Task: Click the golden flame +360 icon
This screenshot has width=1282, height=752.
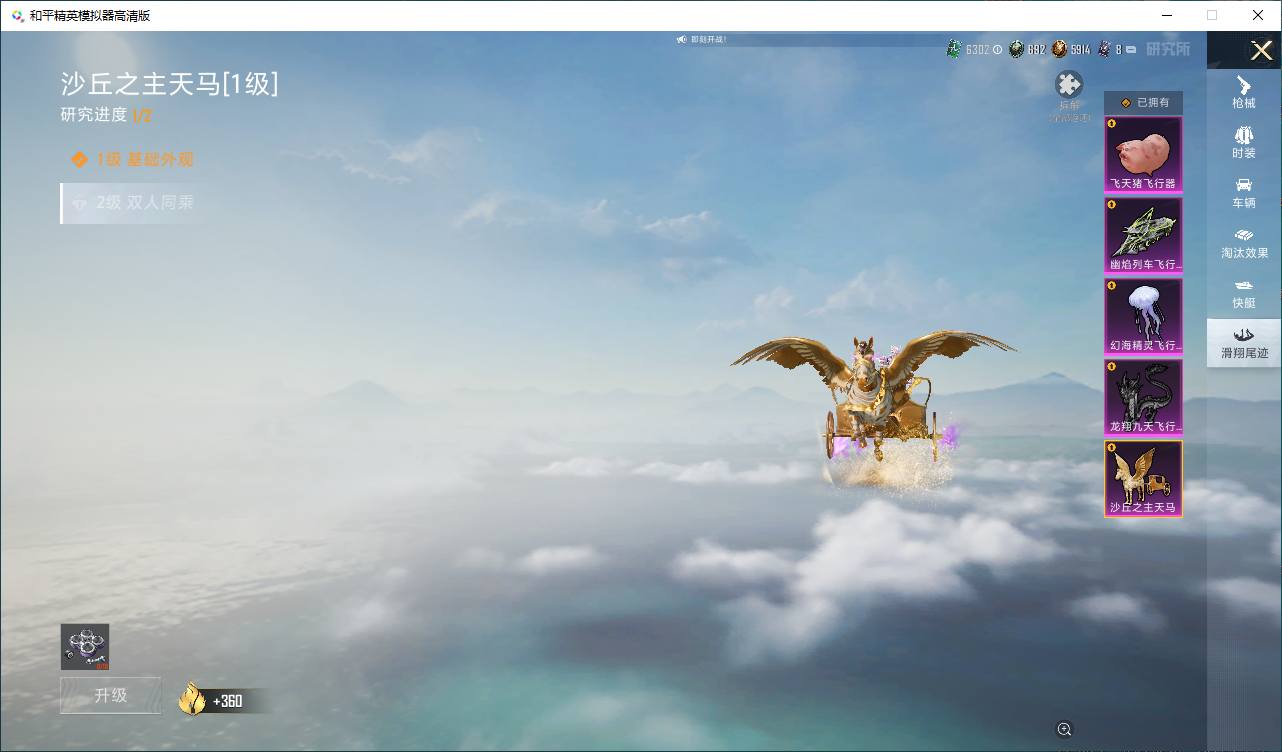Action: 192,699
